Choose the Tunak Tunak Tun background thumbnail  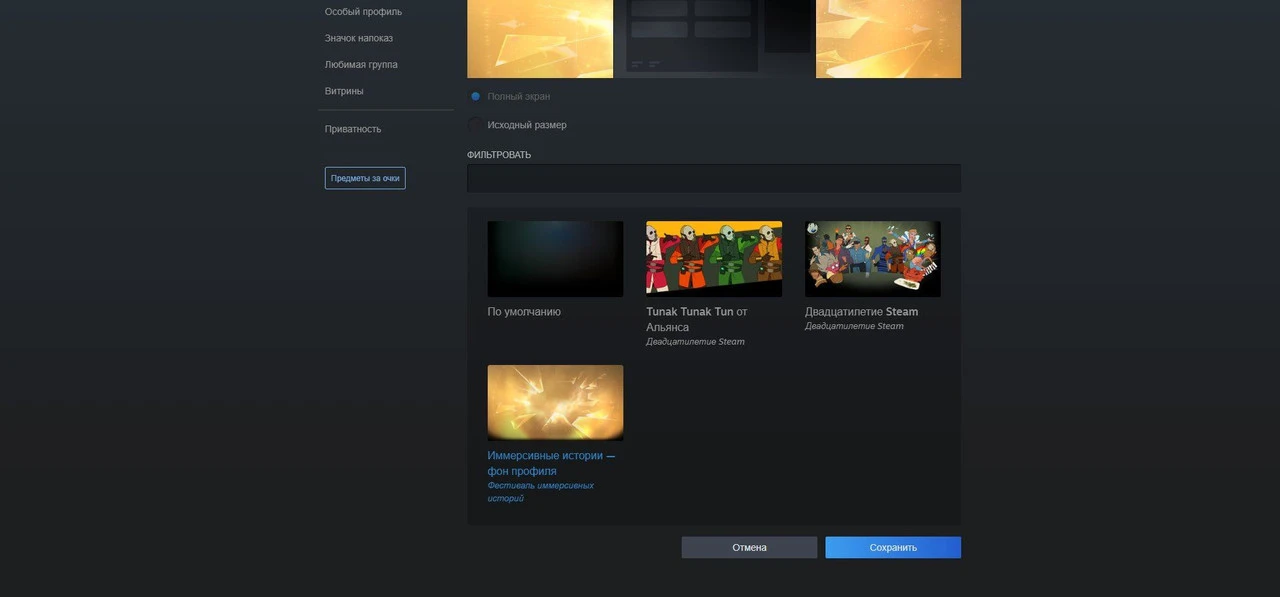coord(714,259)
